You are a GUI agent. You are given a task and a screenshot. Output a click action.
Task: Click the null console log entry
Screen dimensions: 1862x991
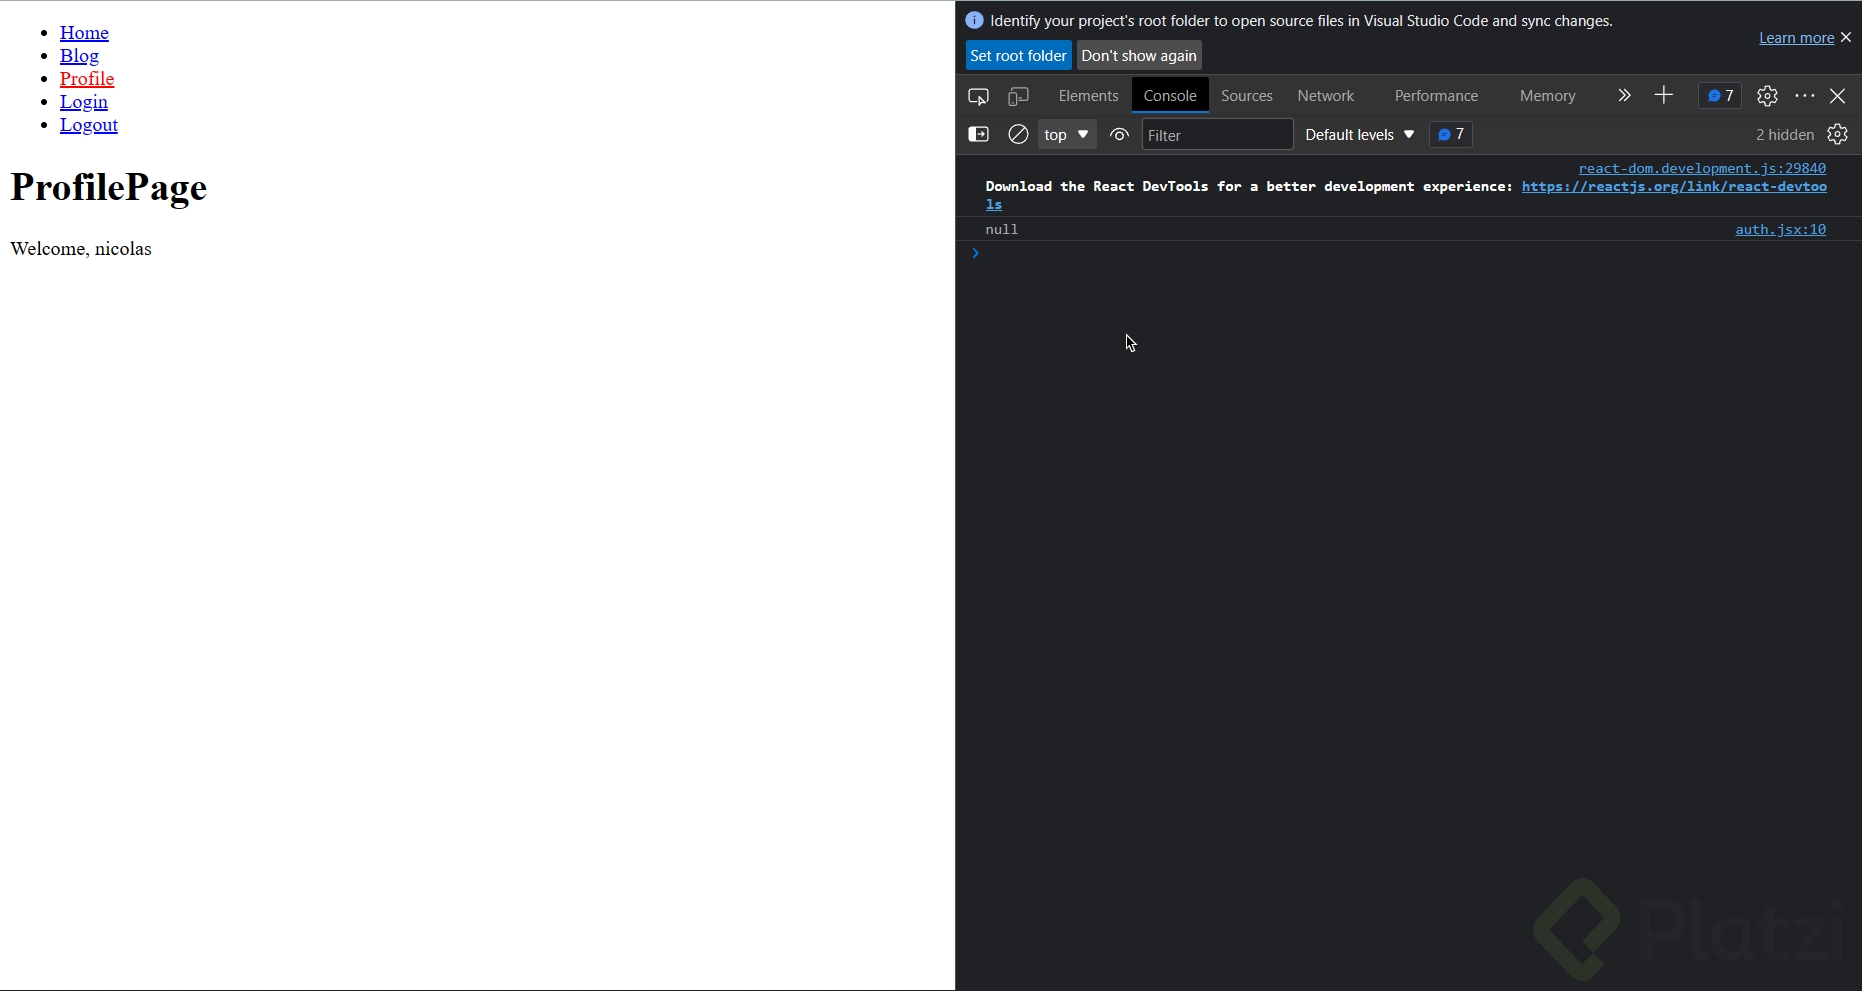coord(1001,229)
